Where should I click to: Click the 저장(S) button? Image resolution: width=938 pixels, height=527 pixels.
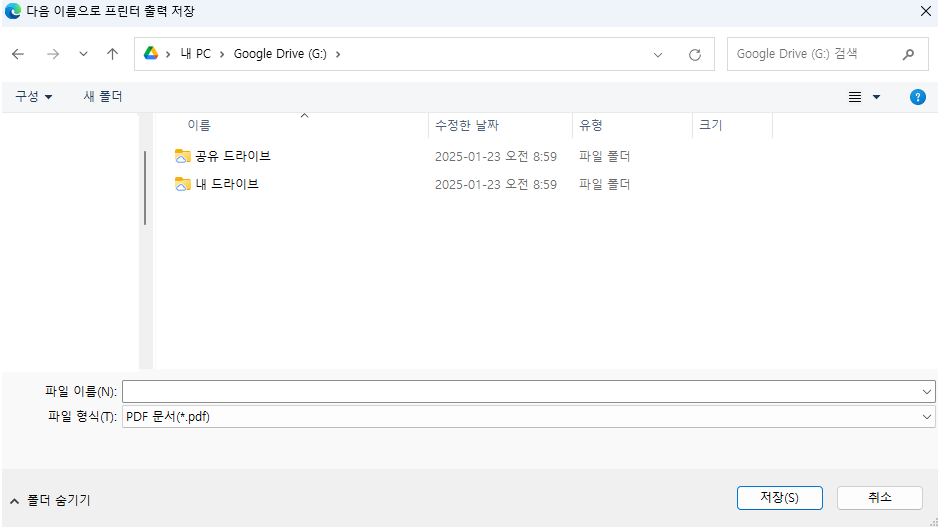(x=779, y=498)
